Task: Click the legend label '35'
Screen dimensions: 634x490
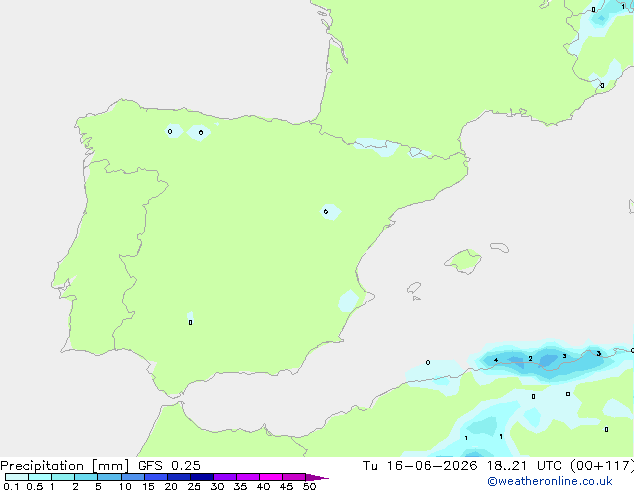Action: [240, 486]
